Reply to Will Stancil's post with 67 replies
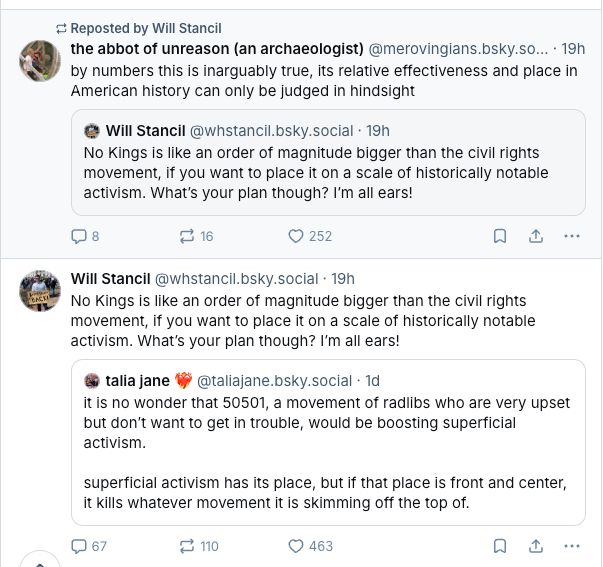 (79, 546)
